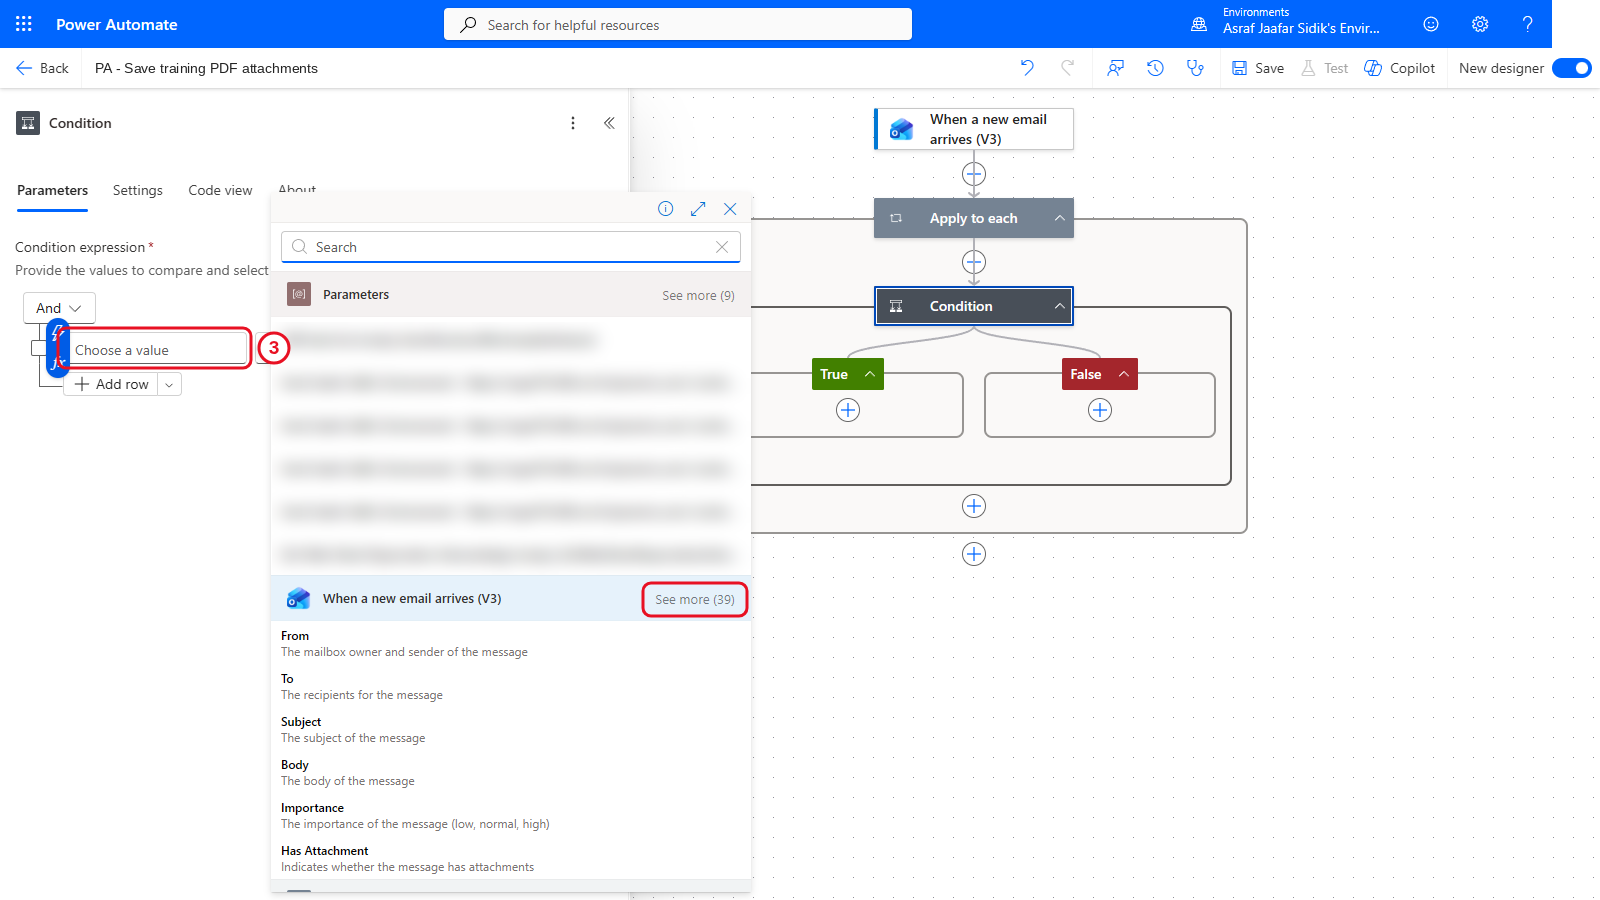Collapse the Condition card chevron
This screenshot has width=1600, height=900.
[1059, 306]
